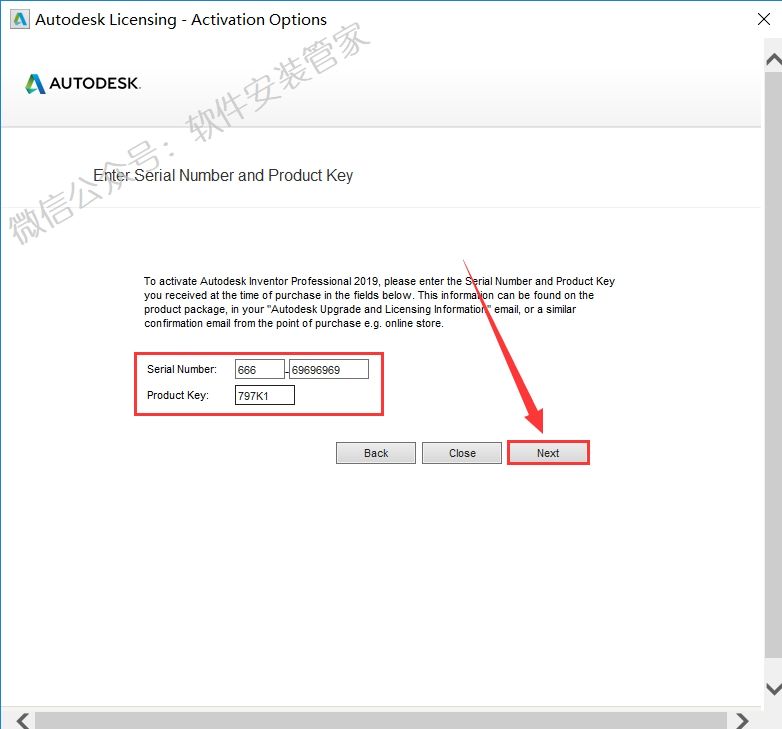Viewport: 782px width, 729px height.
Task: Select the Product Key field with 797K1
Action: click(265, 396)
